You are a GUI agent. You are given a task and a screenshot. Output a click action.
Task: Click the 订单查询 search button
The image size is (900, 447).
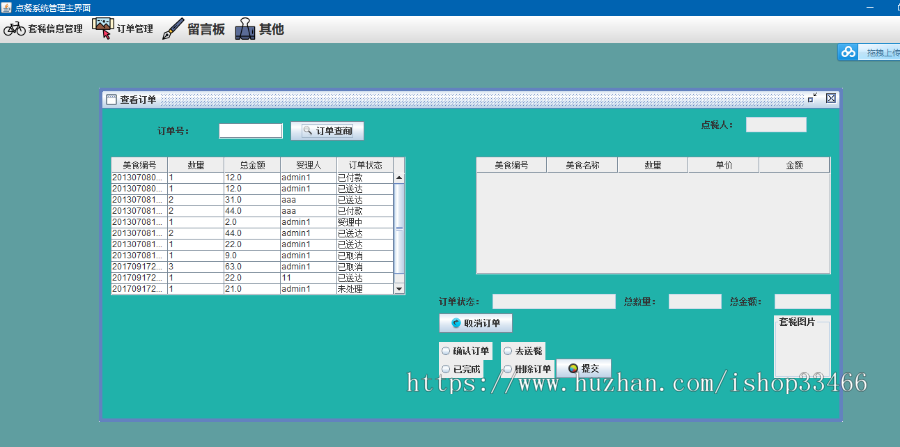tap(327, 131)
